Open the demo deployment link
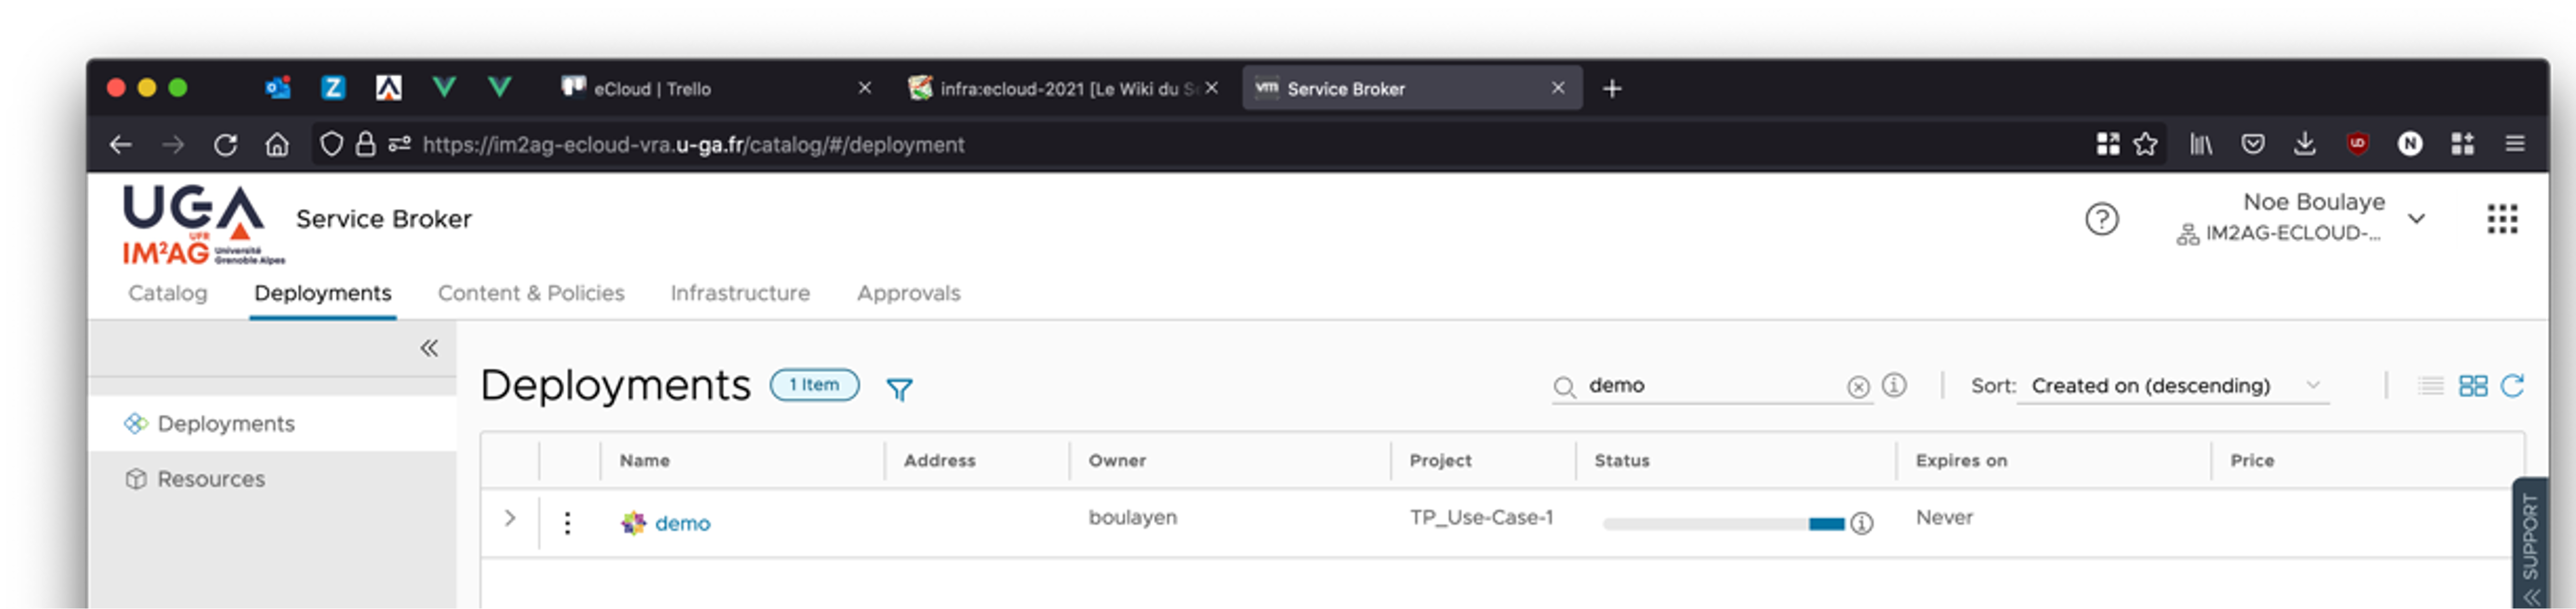The height and width of the screenshot is (609, 2576). [x=682, y=523]
